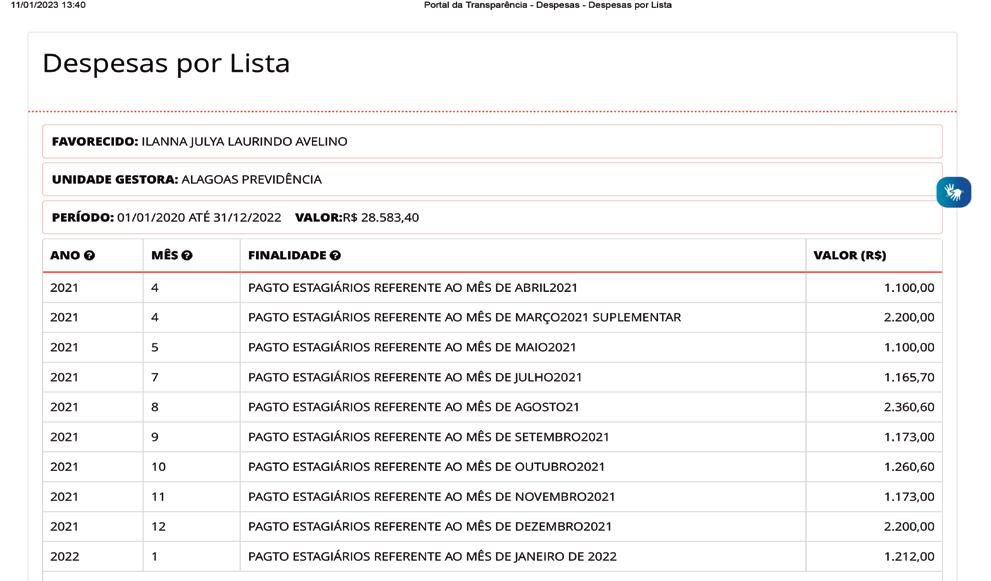Click the FAVORECIDO field with Ilanna Julya
Viewport: 991px width, 581px height.
492,142
